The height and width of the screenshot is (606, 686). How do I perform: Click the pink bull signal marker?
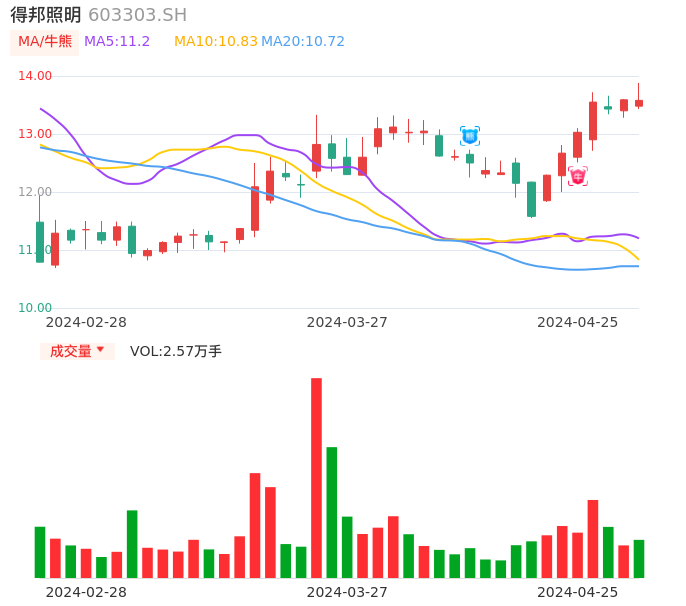pos(577,176)
